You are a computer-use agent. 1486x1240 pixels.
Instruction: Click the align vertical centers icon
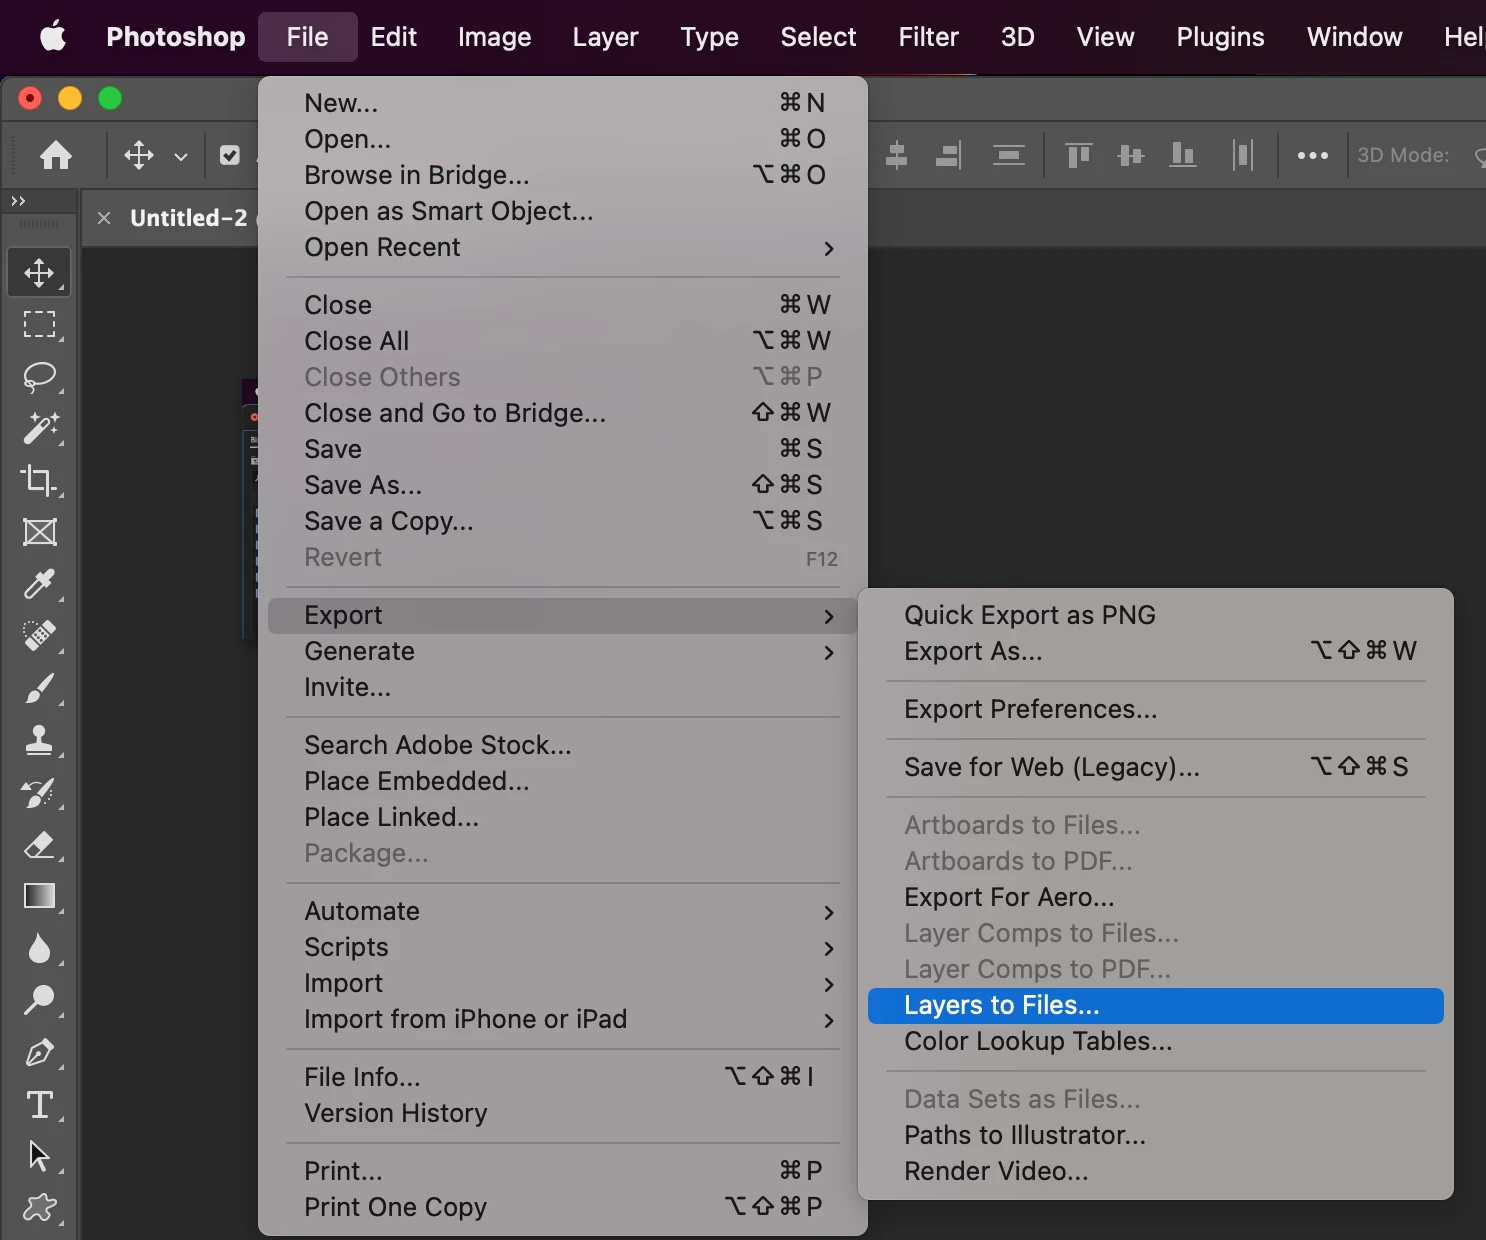tap(1130, 155)
